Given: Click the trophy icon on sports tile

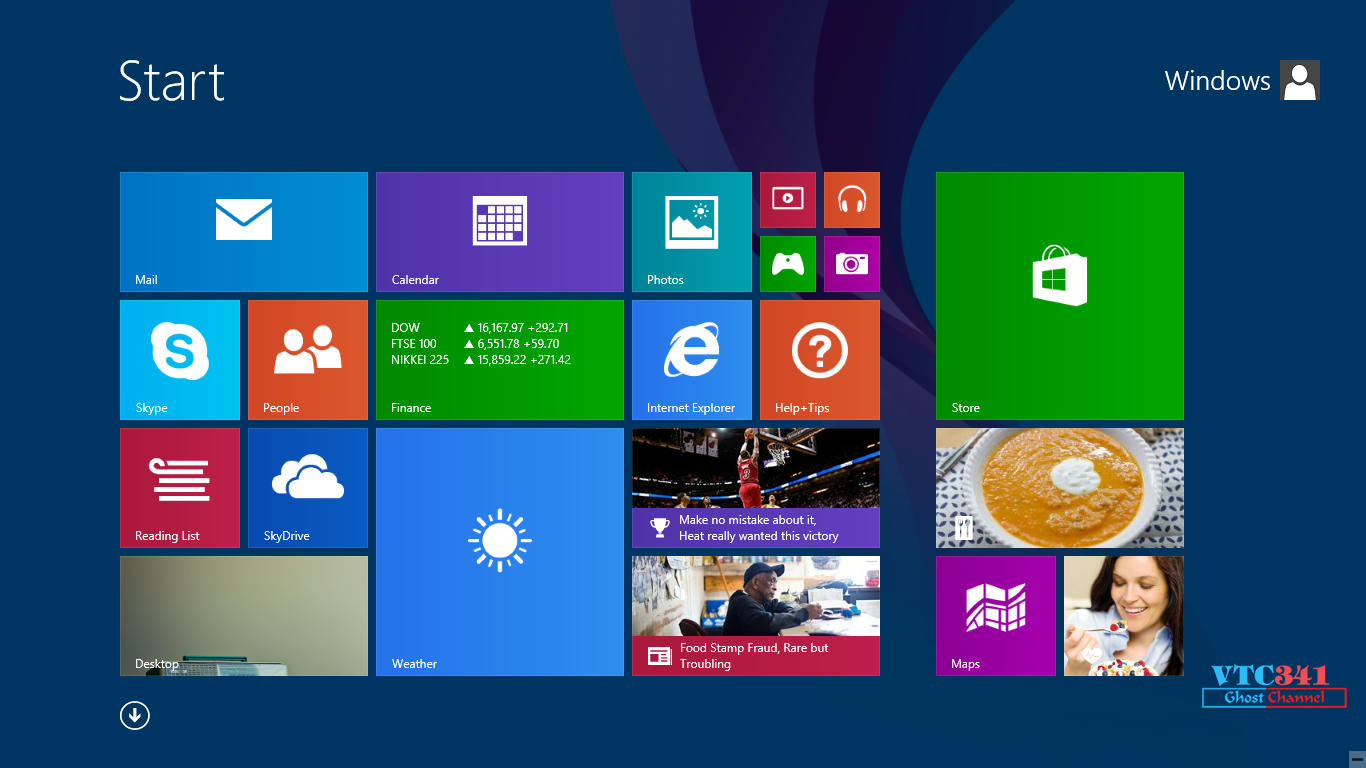Looking at the screenshot, I should [659, 527].
